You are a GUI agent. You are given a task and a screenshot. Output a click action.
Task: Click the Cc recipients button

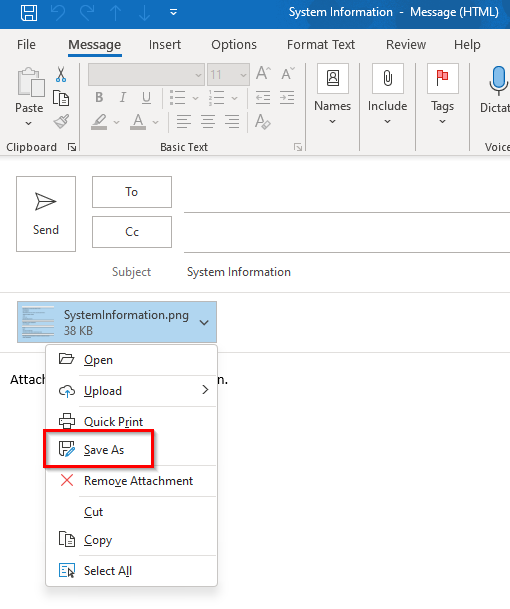[132, 232]
